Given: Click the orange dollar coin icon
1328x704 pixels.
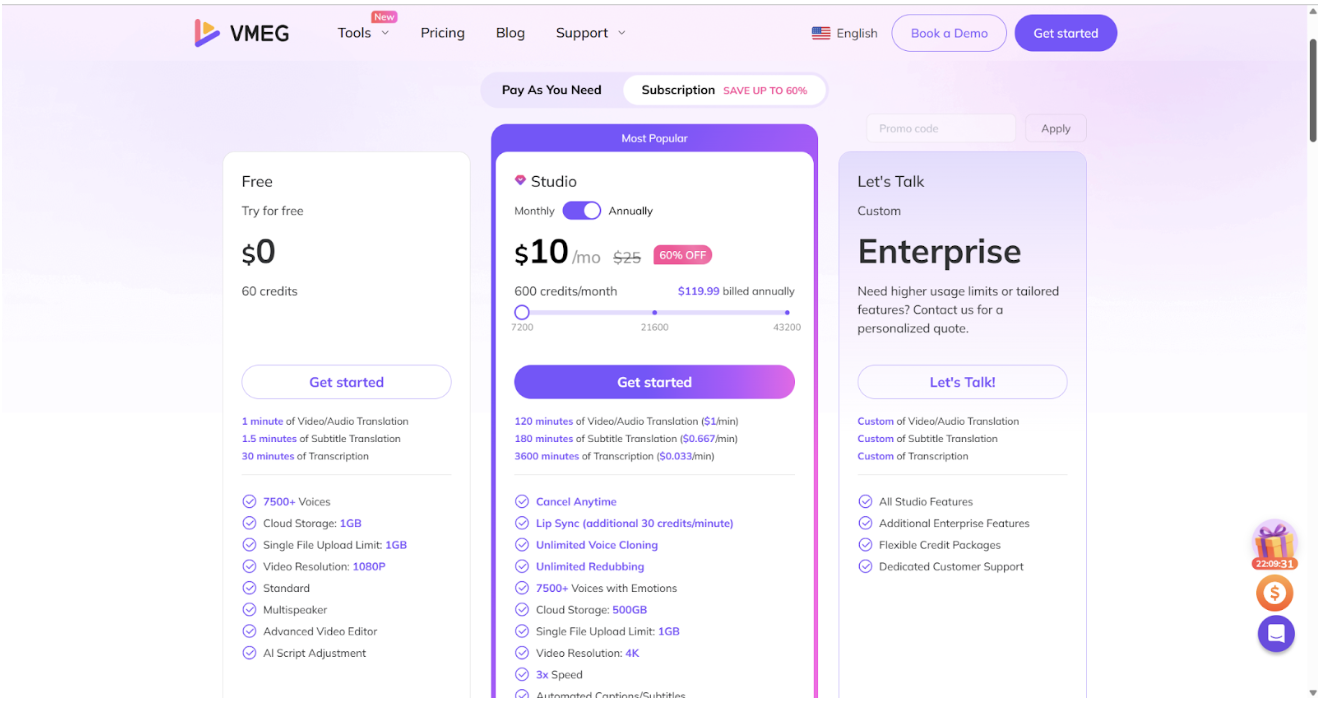Looking at the screenshot, I should (1275, 593).
